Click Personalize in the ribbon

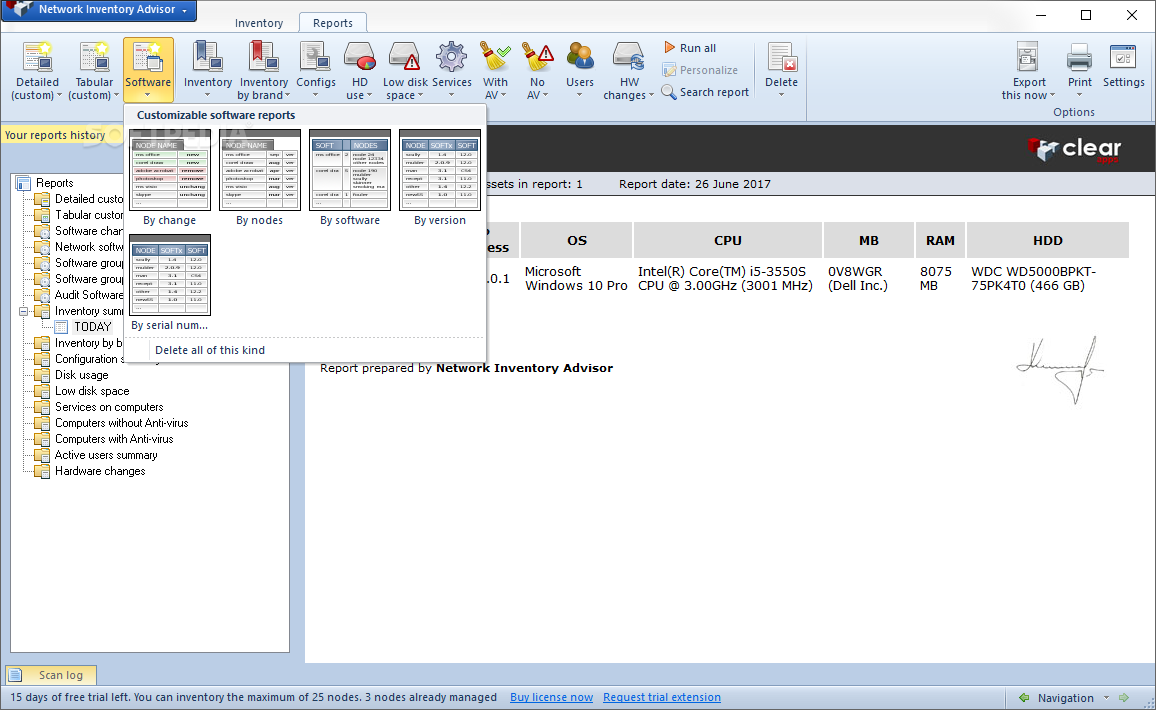click(x=700, y=70)
